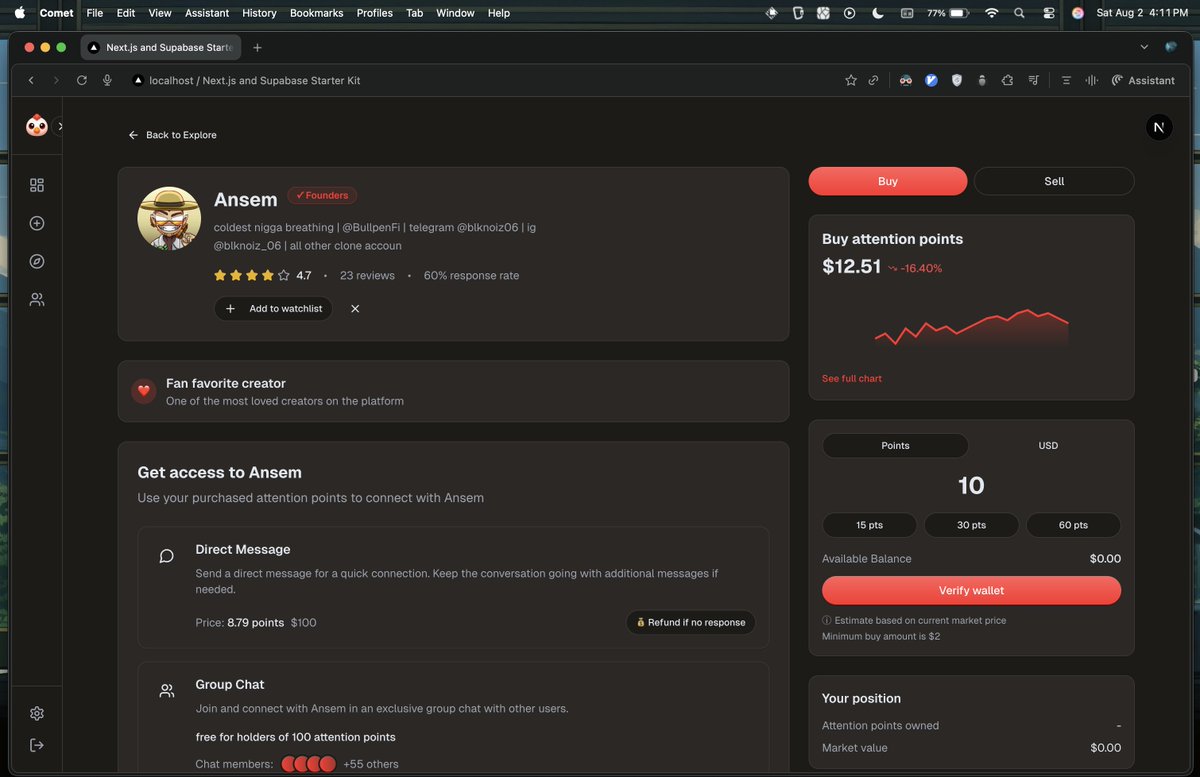Open the Bookmarks menu
This screenshot has width=1200, height=777.
click(316, 13)
